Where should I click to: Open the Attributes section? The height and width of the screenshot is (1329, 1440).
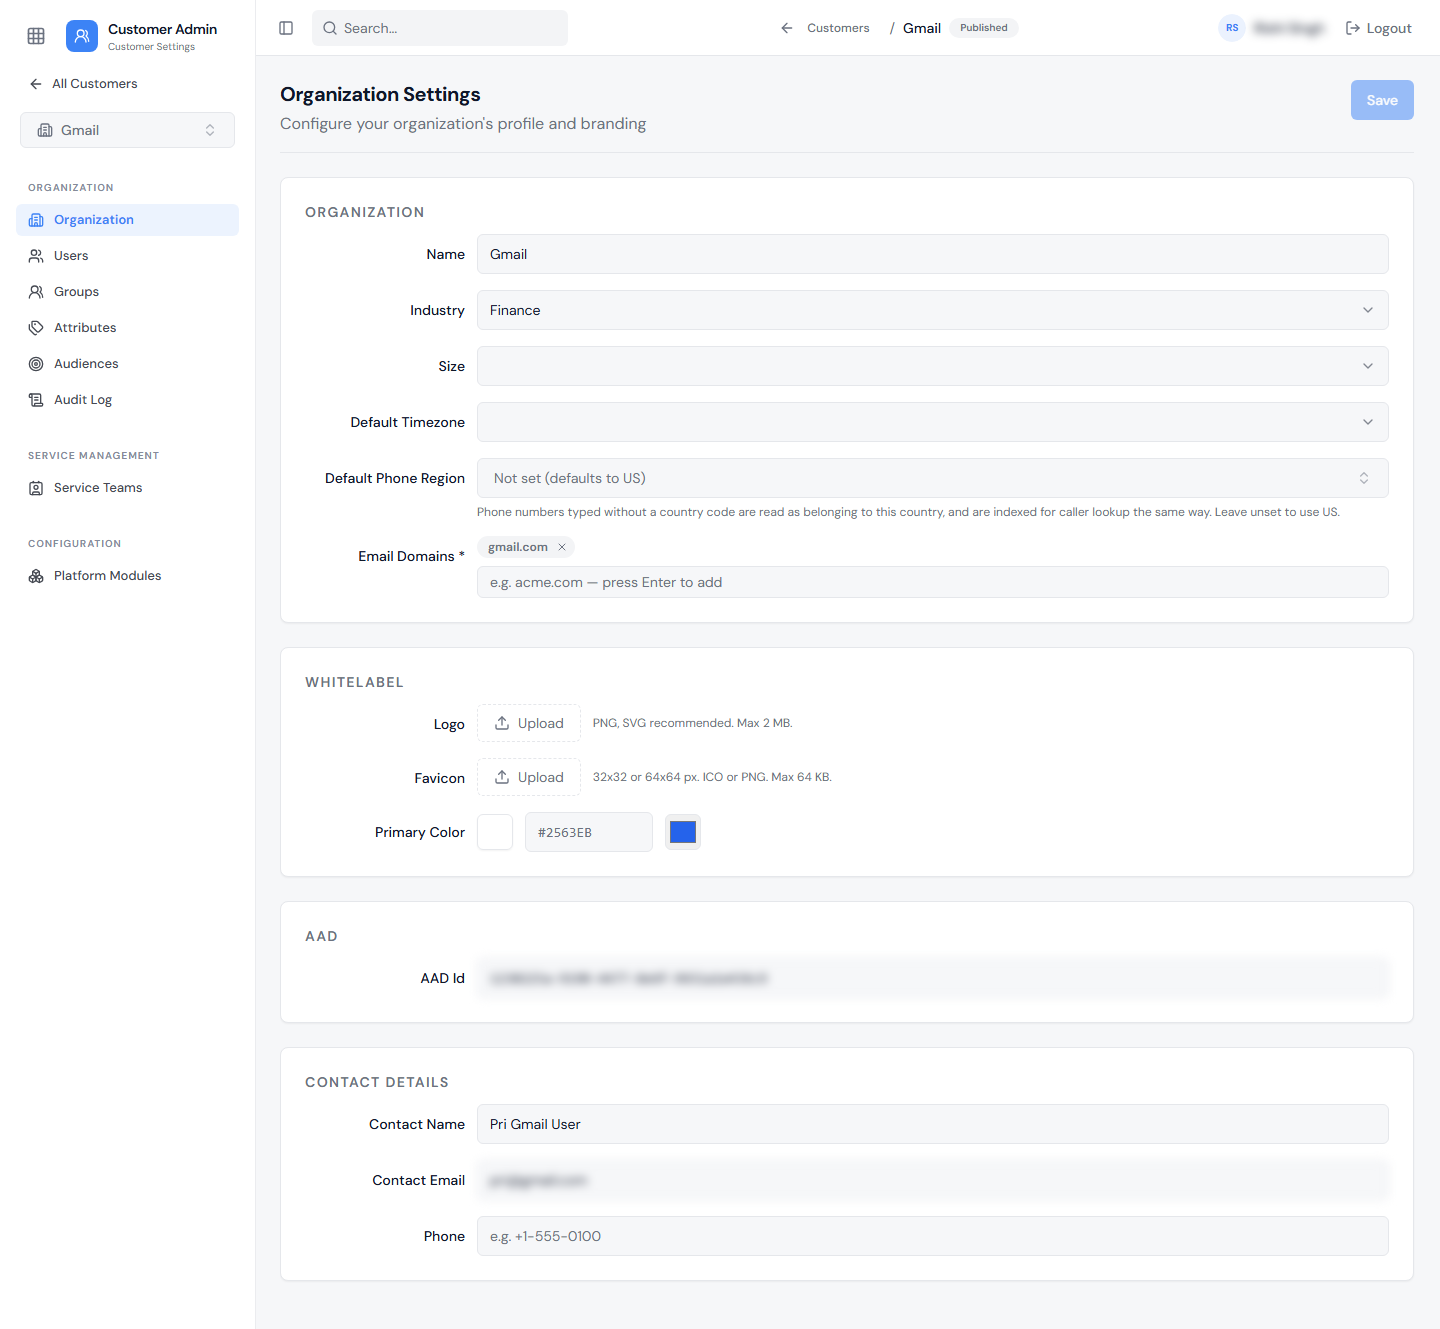point(127,328)
